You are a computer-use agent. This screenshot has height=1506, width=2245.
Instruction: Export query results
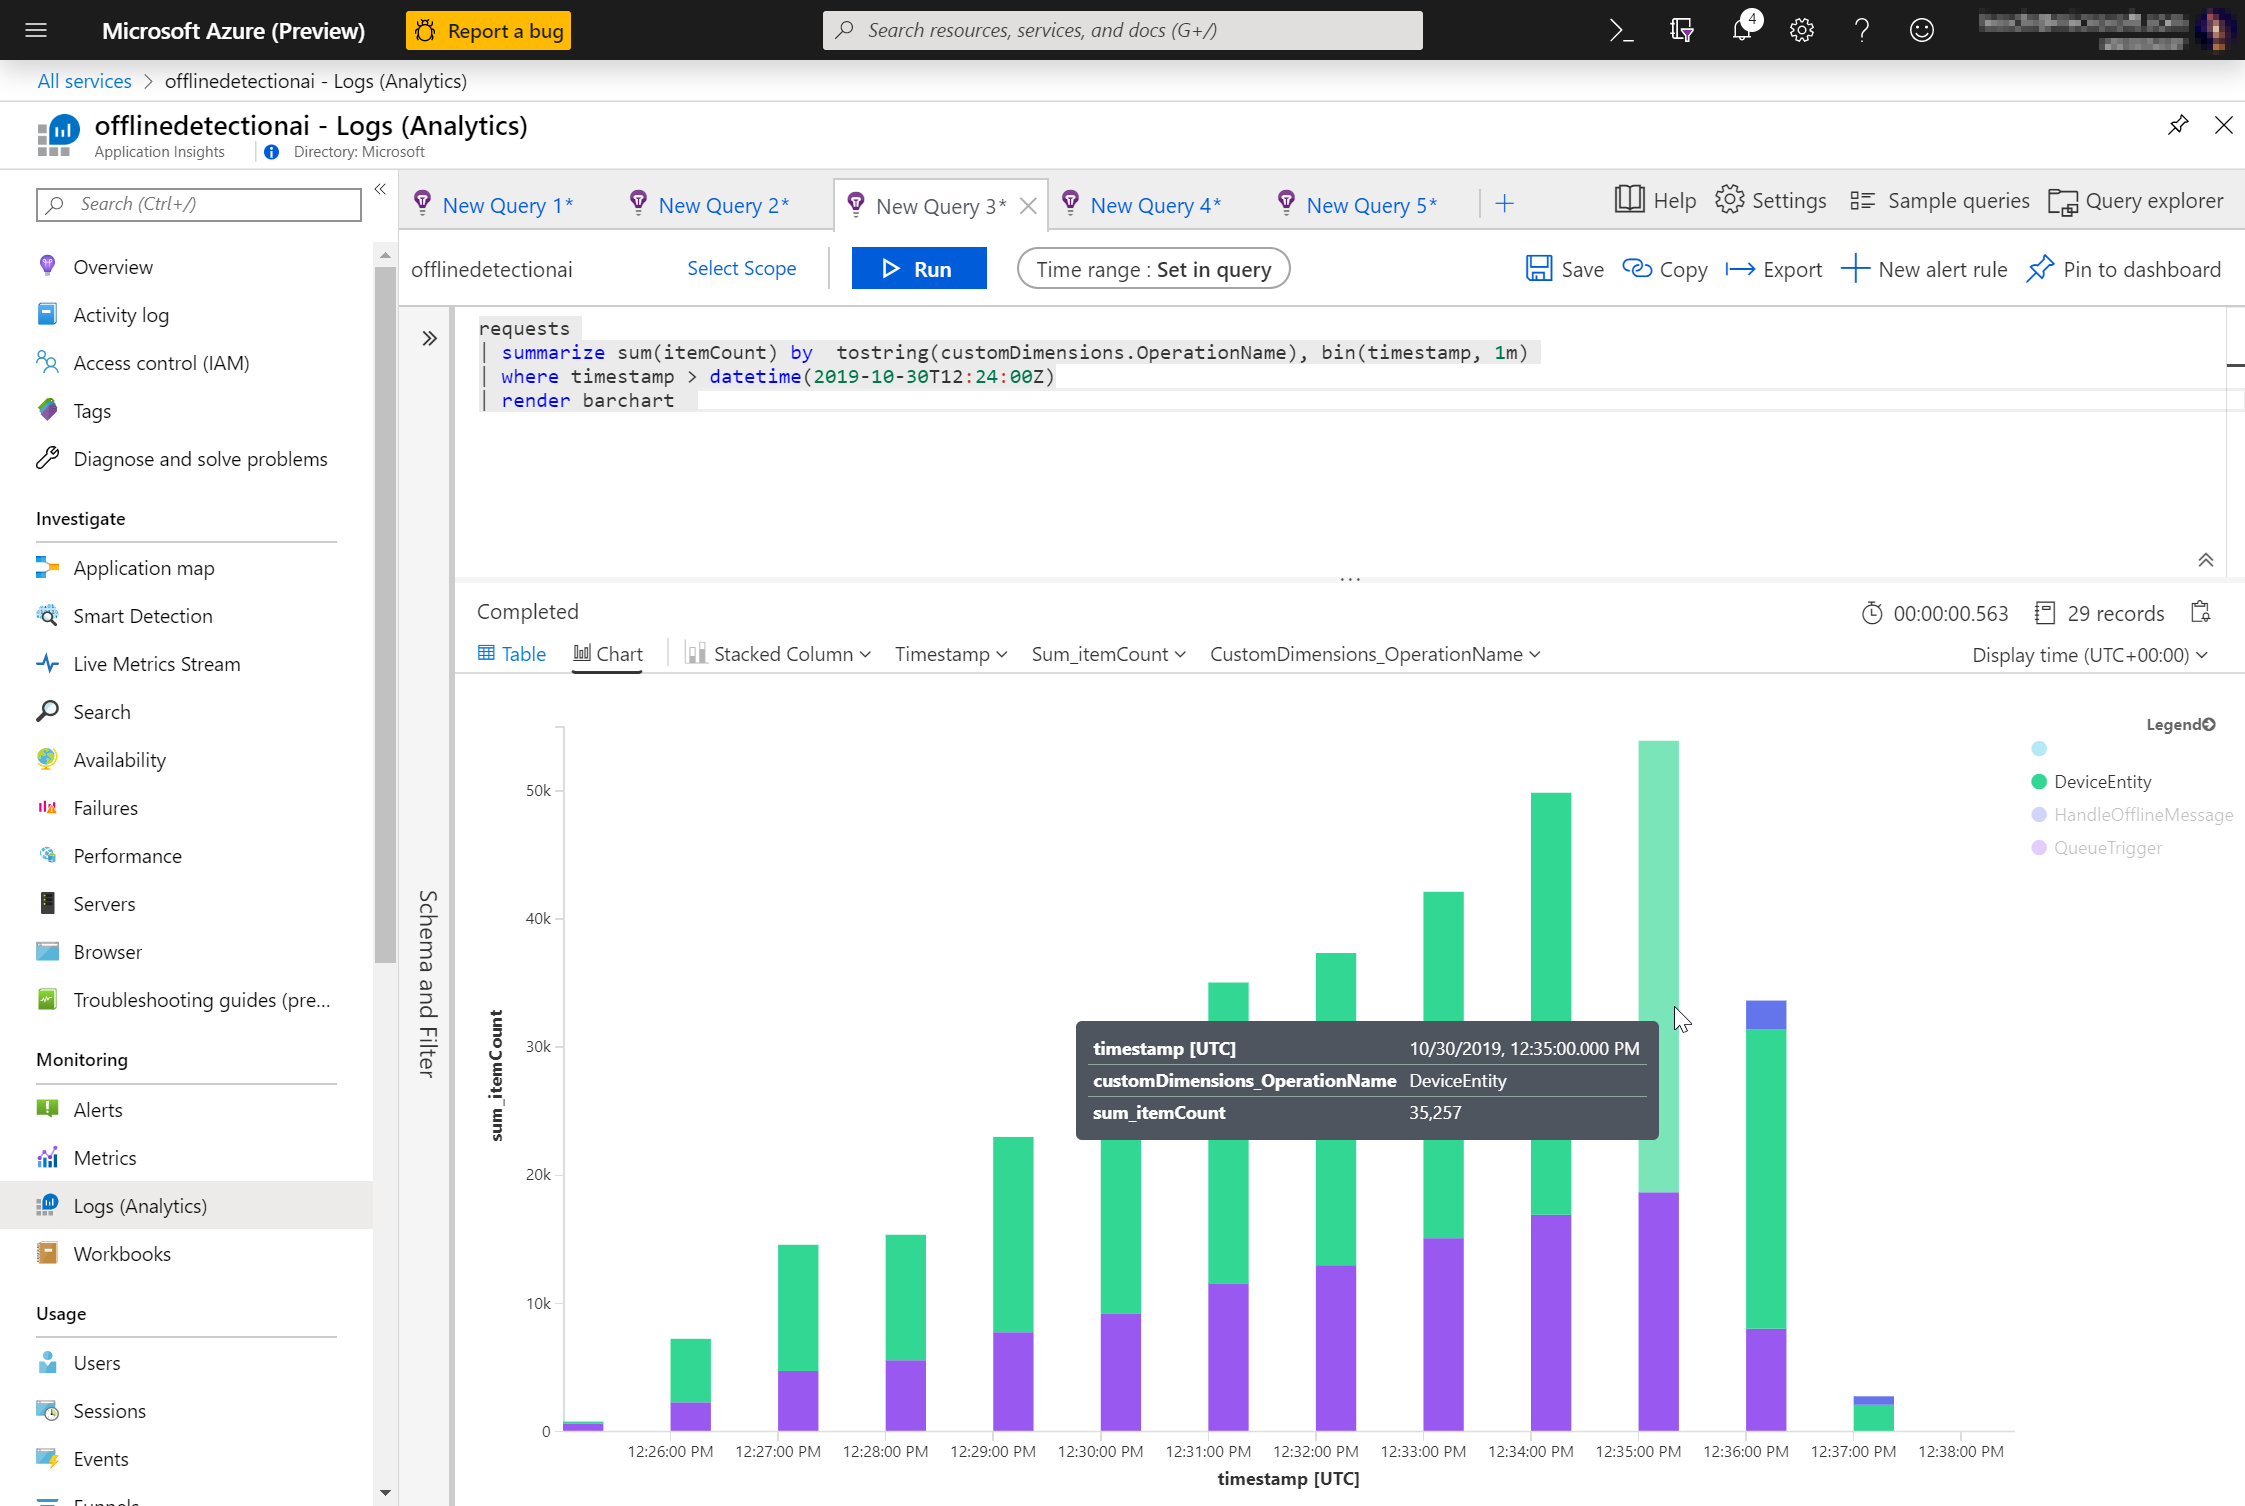(1774, 269)
